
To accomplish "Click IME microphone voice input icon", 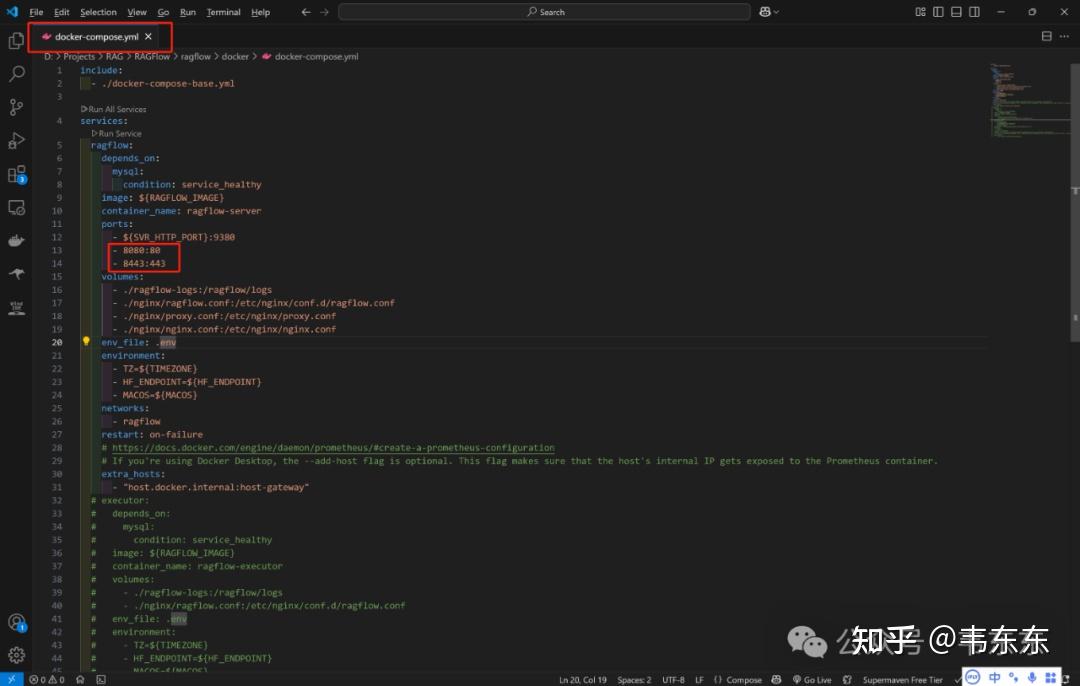I will tap(1032, 678).
